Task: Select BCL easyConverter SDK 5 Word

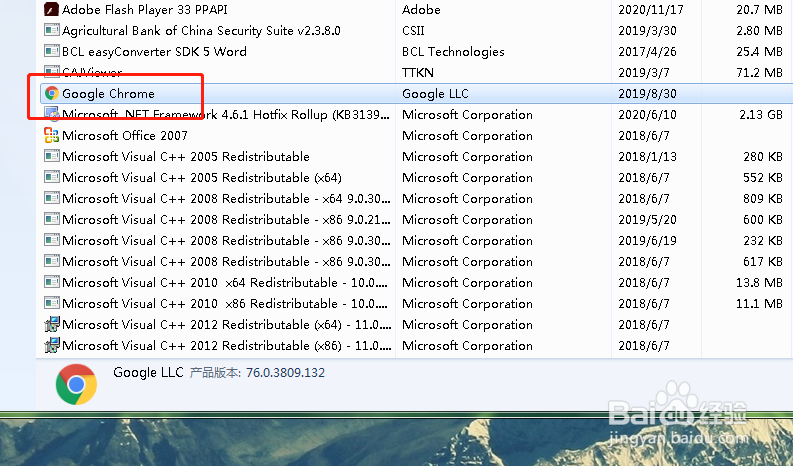Action: click(x=154, y=52)
